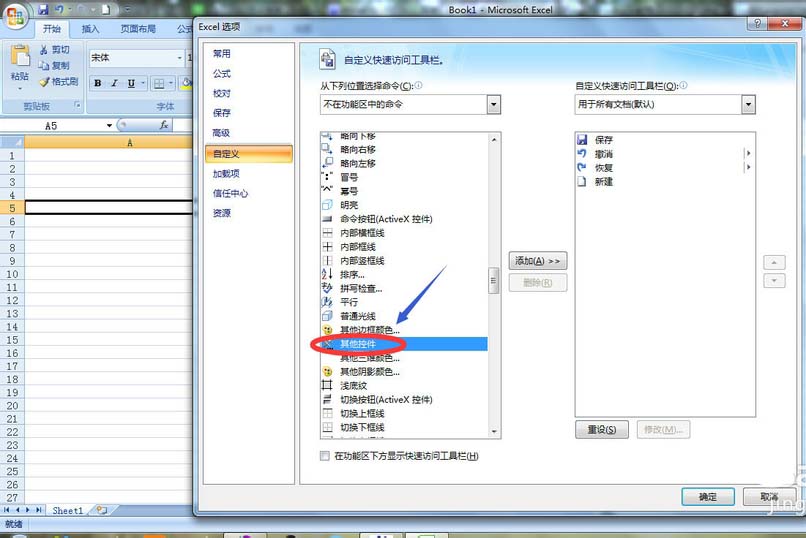
Task: Open 高级 options category
Action: pyautogui.click(x=222, y=133)
